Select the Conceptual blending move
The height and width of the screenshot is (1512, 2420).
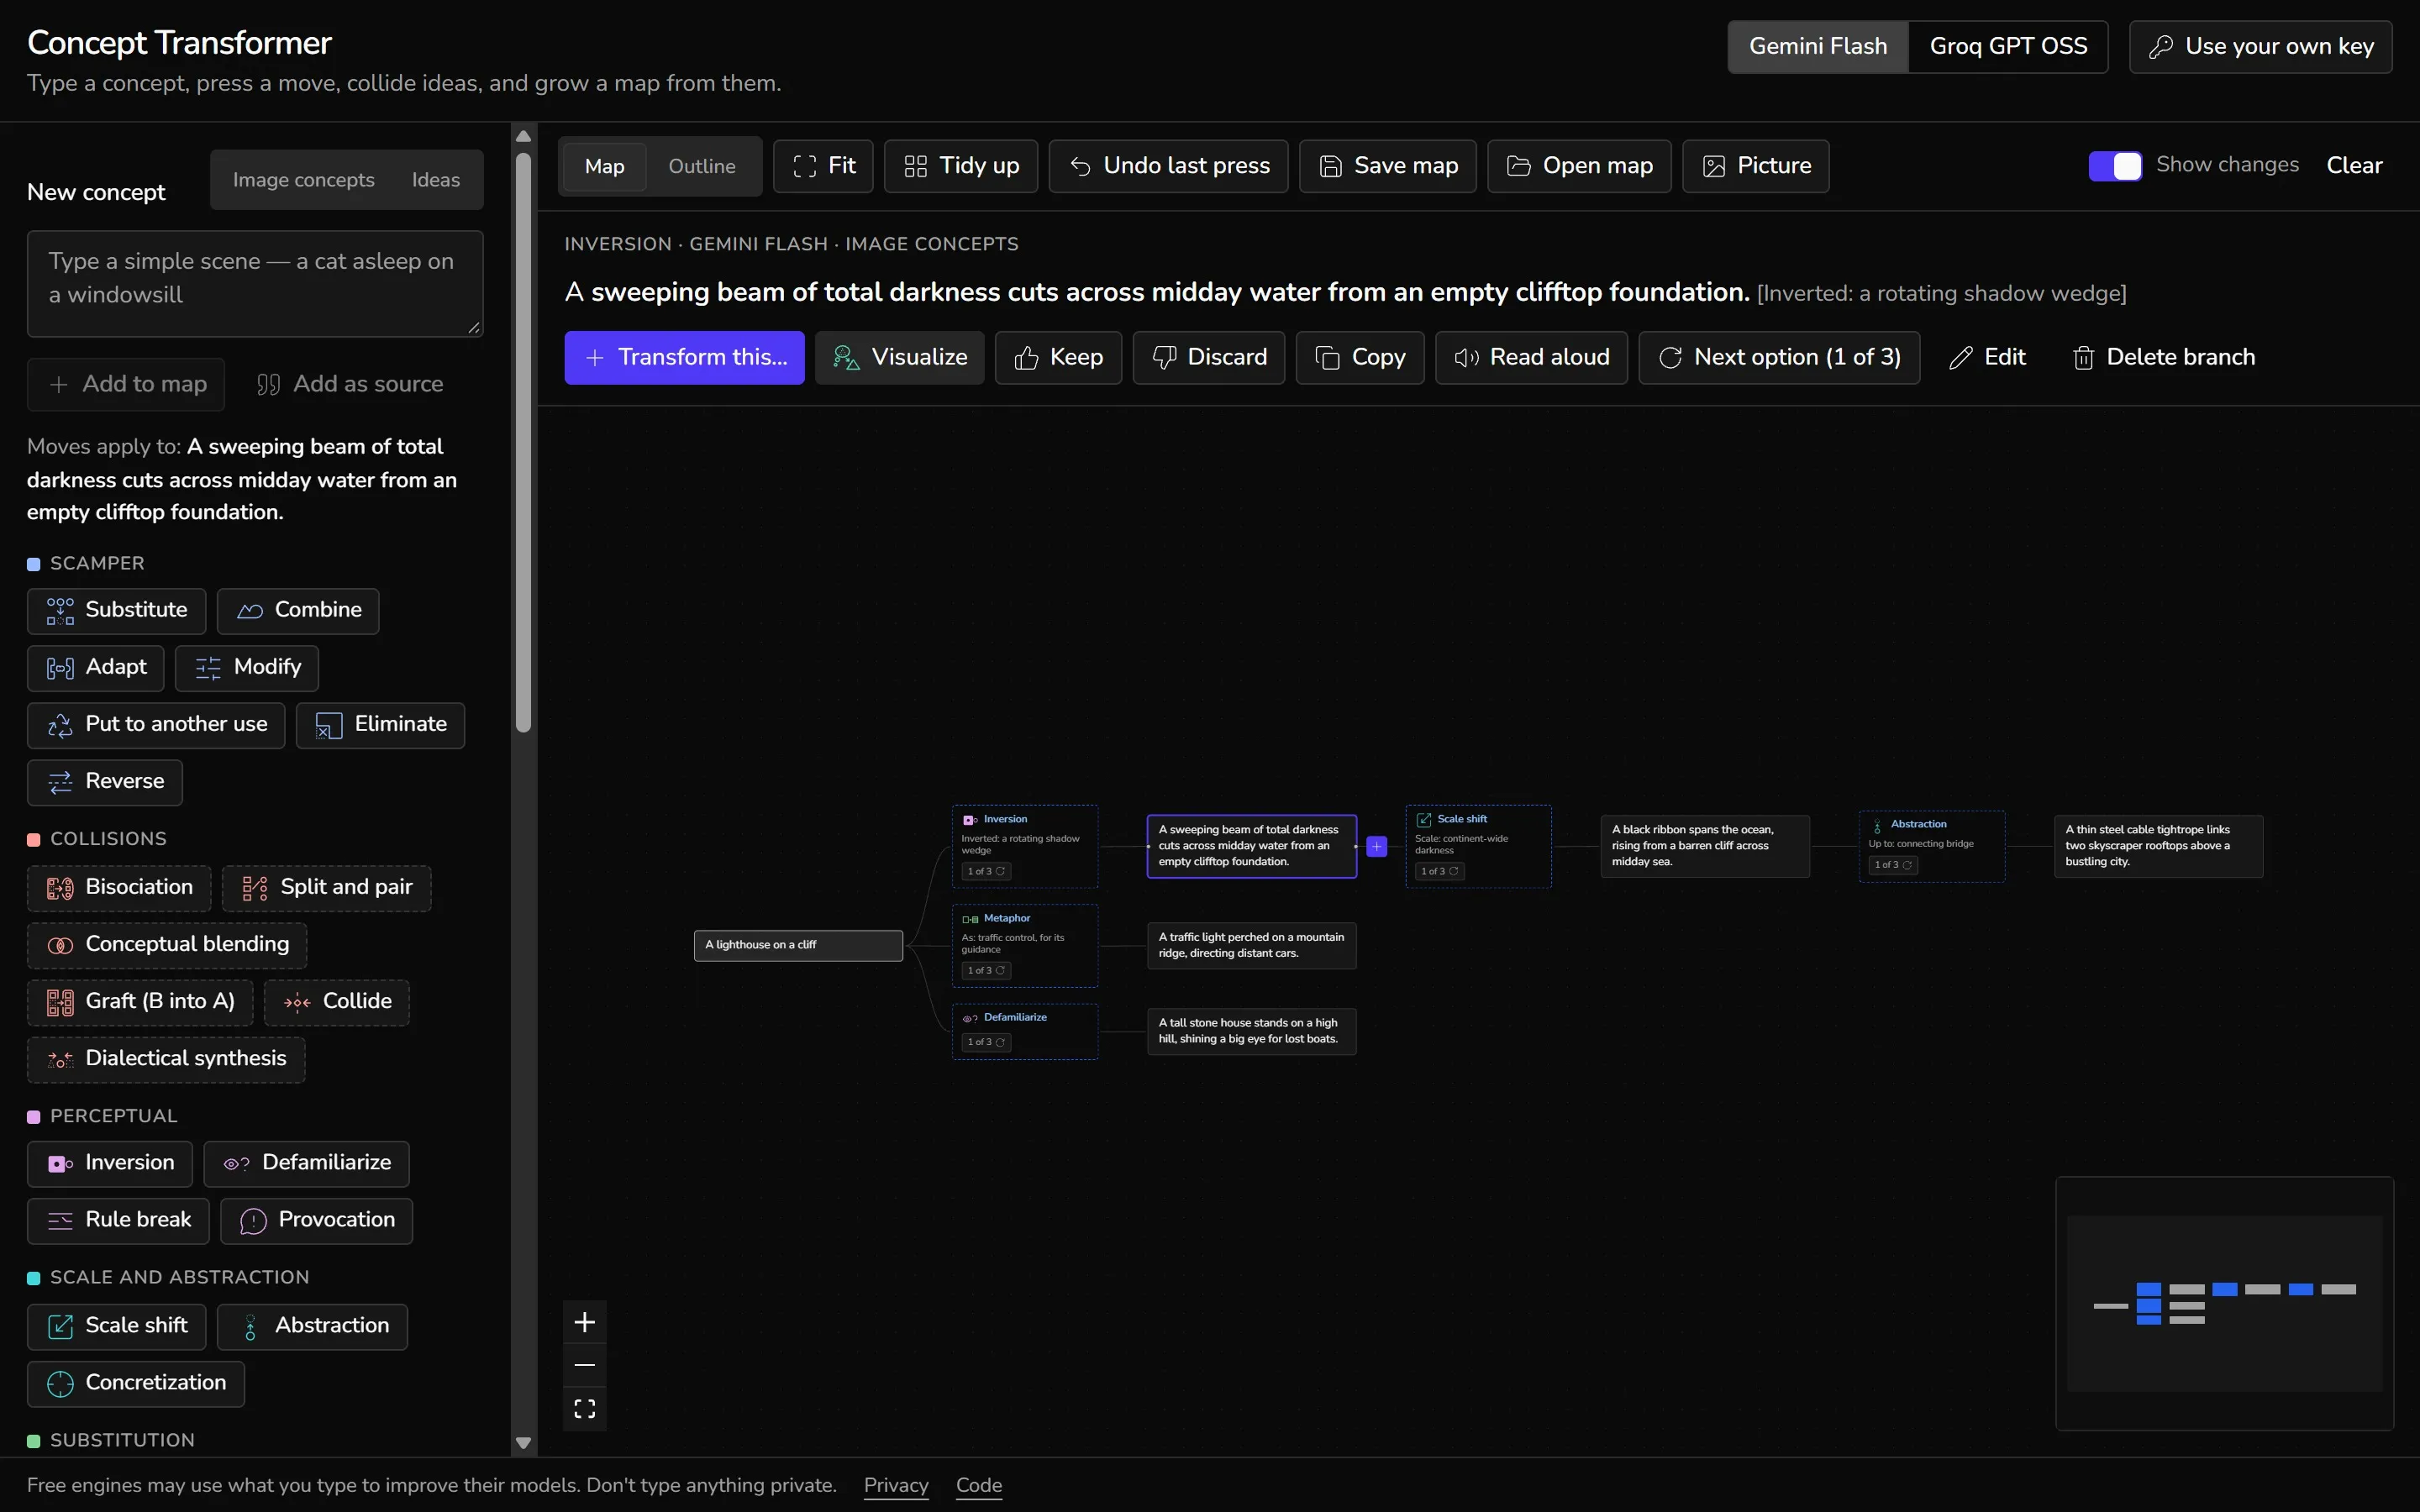(x=167, y=944)
